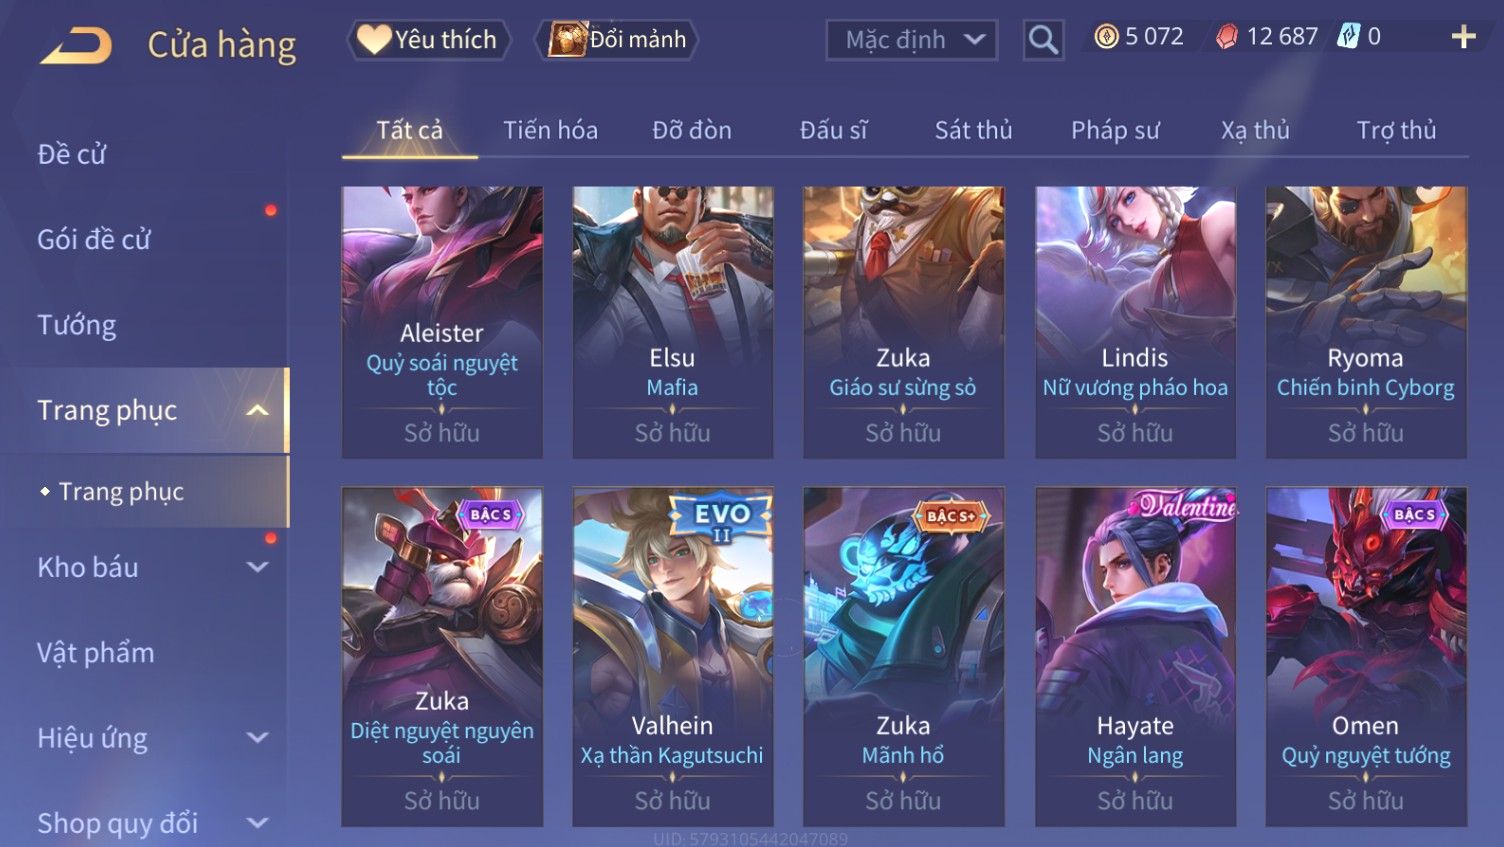
Task: Select the Sát thủ tab
Action: [x=973, y=130]
